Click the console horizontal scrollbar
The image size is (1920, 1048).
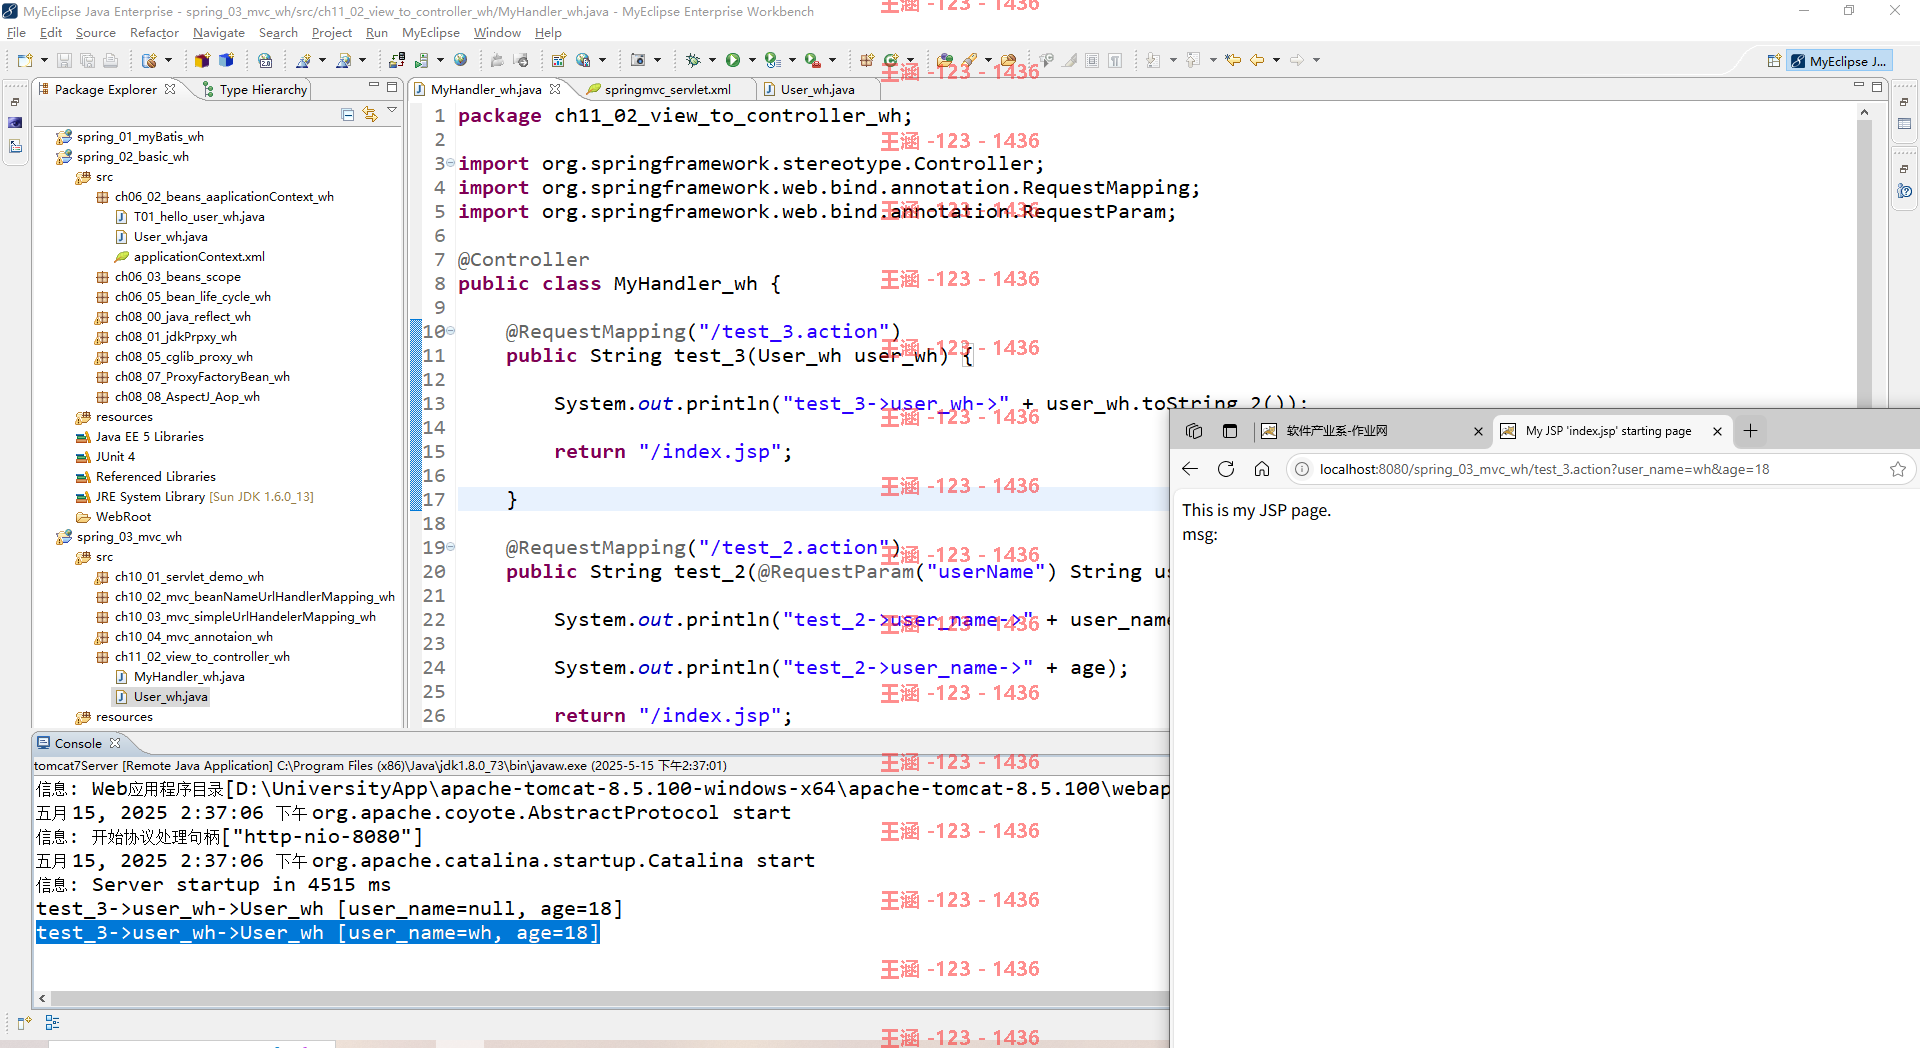click(x=610, y=998)
